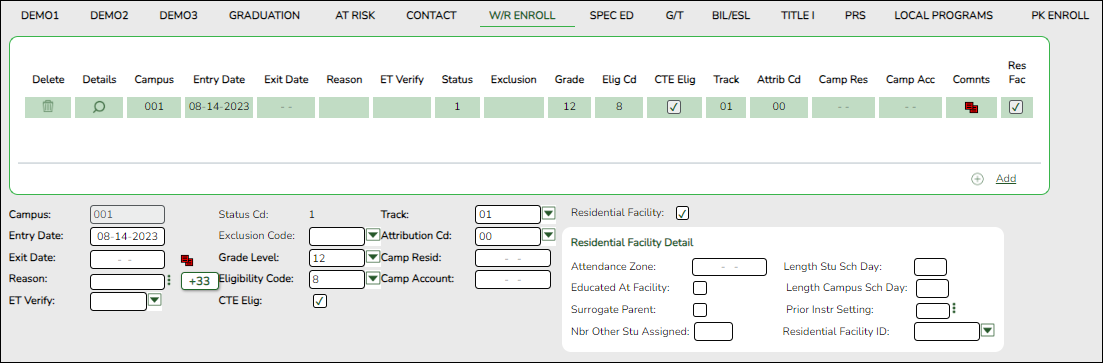The image size is (1103, 363).
Task: Switch to the DEMO3 tab
Action: 179,15
